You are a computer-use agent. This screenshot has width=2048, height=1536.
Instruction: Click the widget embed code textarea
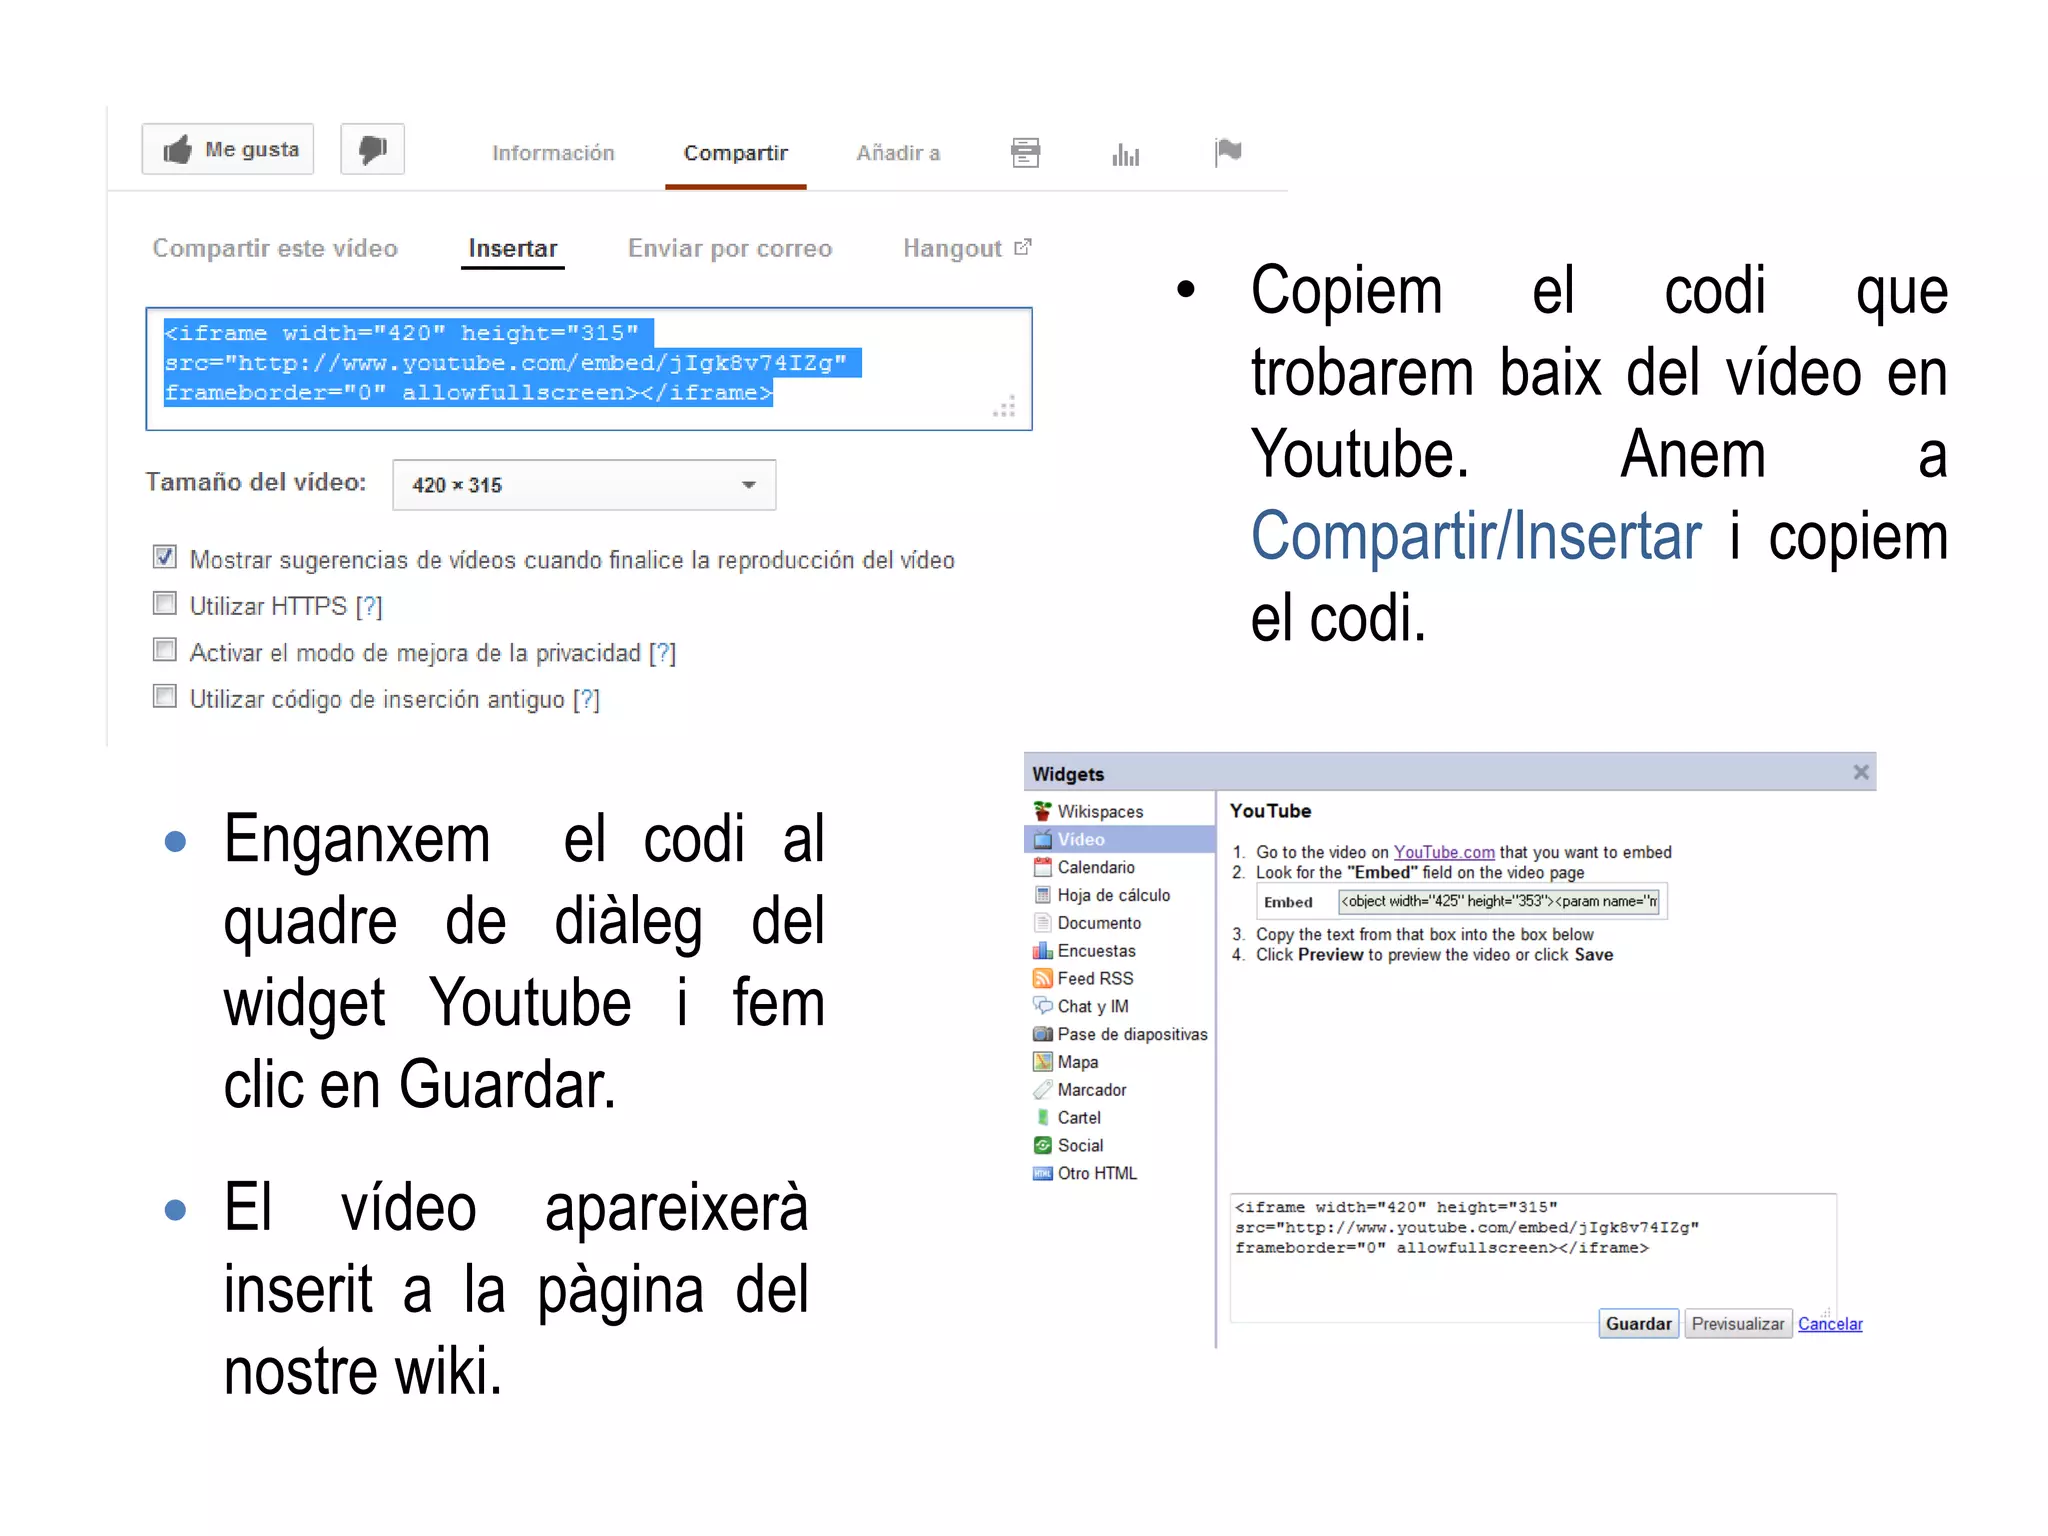pos(1533,1258)
